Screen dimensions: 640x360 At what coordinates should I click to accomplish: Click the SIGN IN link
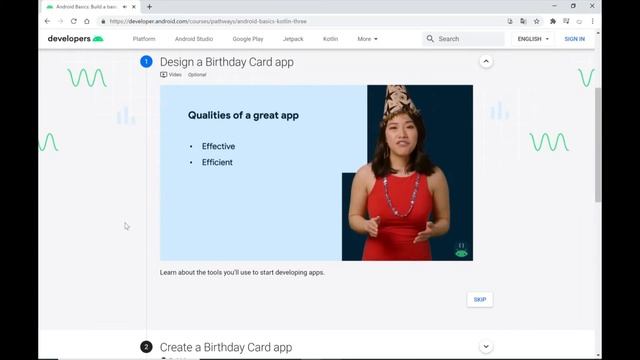click(x=574, y=39)
